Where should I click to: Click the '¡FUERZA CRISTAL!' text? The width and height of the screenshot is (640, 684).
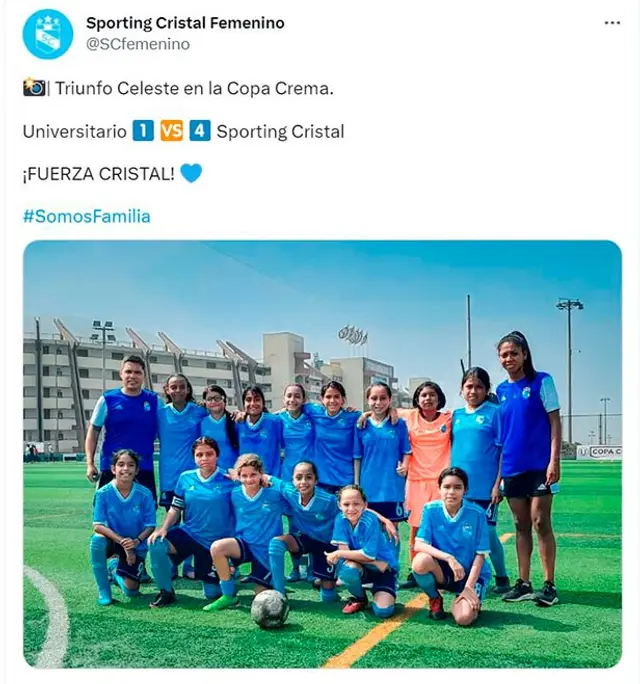point(98,173)
